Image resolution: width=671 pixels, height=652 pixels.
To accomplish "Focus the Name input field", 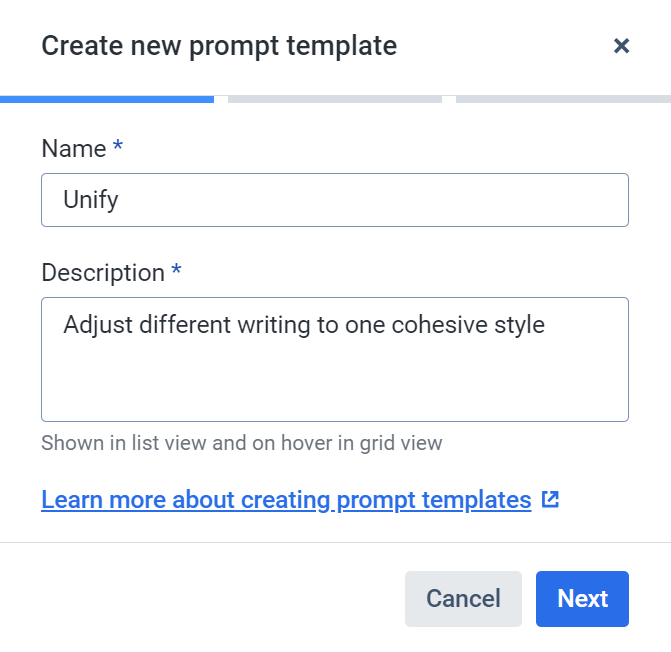I will (335, 200).
